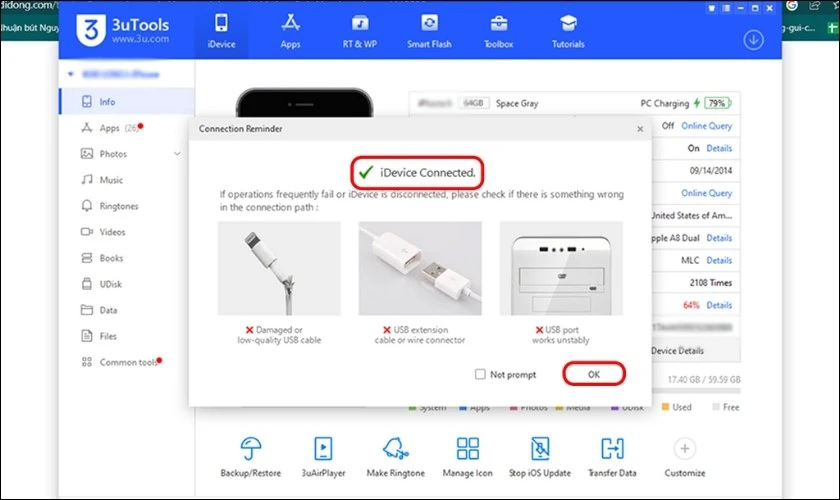Open the Stop iOS Update tool
The width and height of the screenshot is (840, 500).
539,457
